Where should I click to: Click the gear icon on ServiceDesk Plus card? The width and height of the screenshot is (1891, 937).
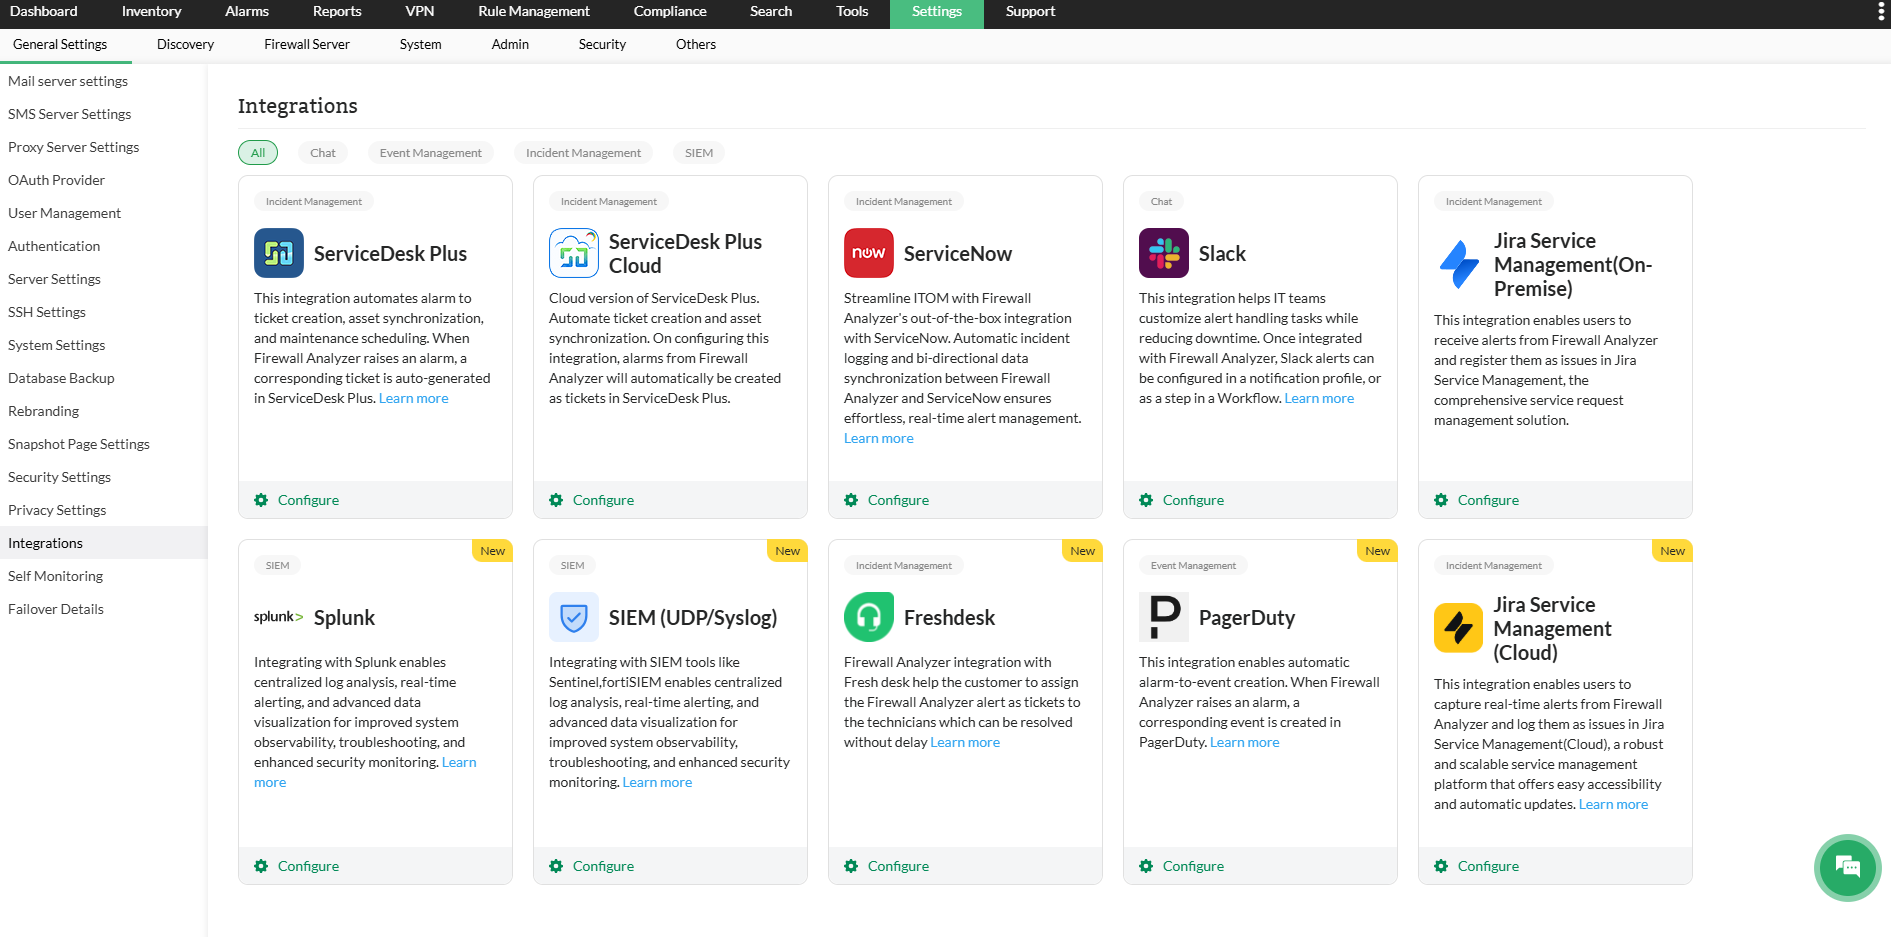(x=261, y=500)
